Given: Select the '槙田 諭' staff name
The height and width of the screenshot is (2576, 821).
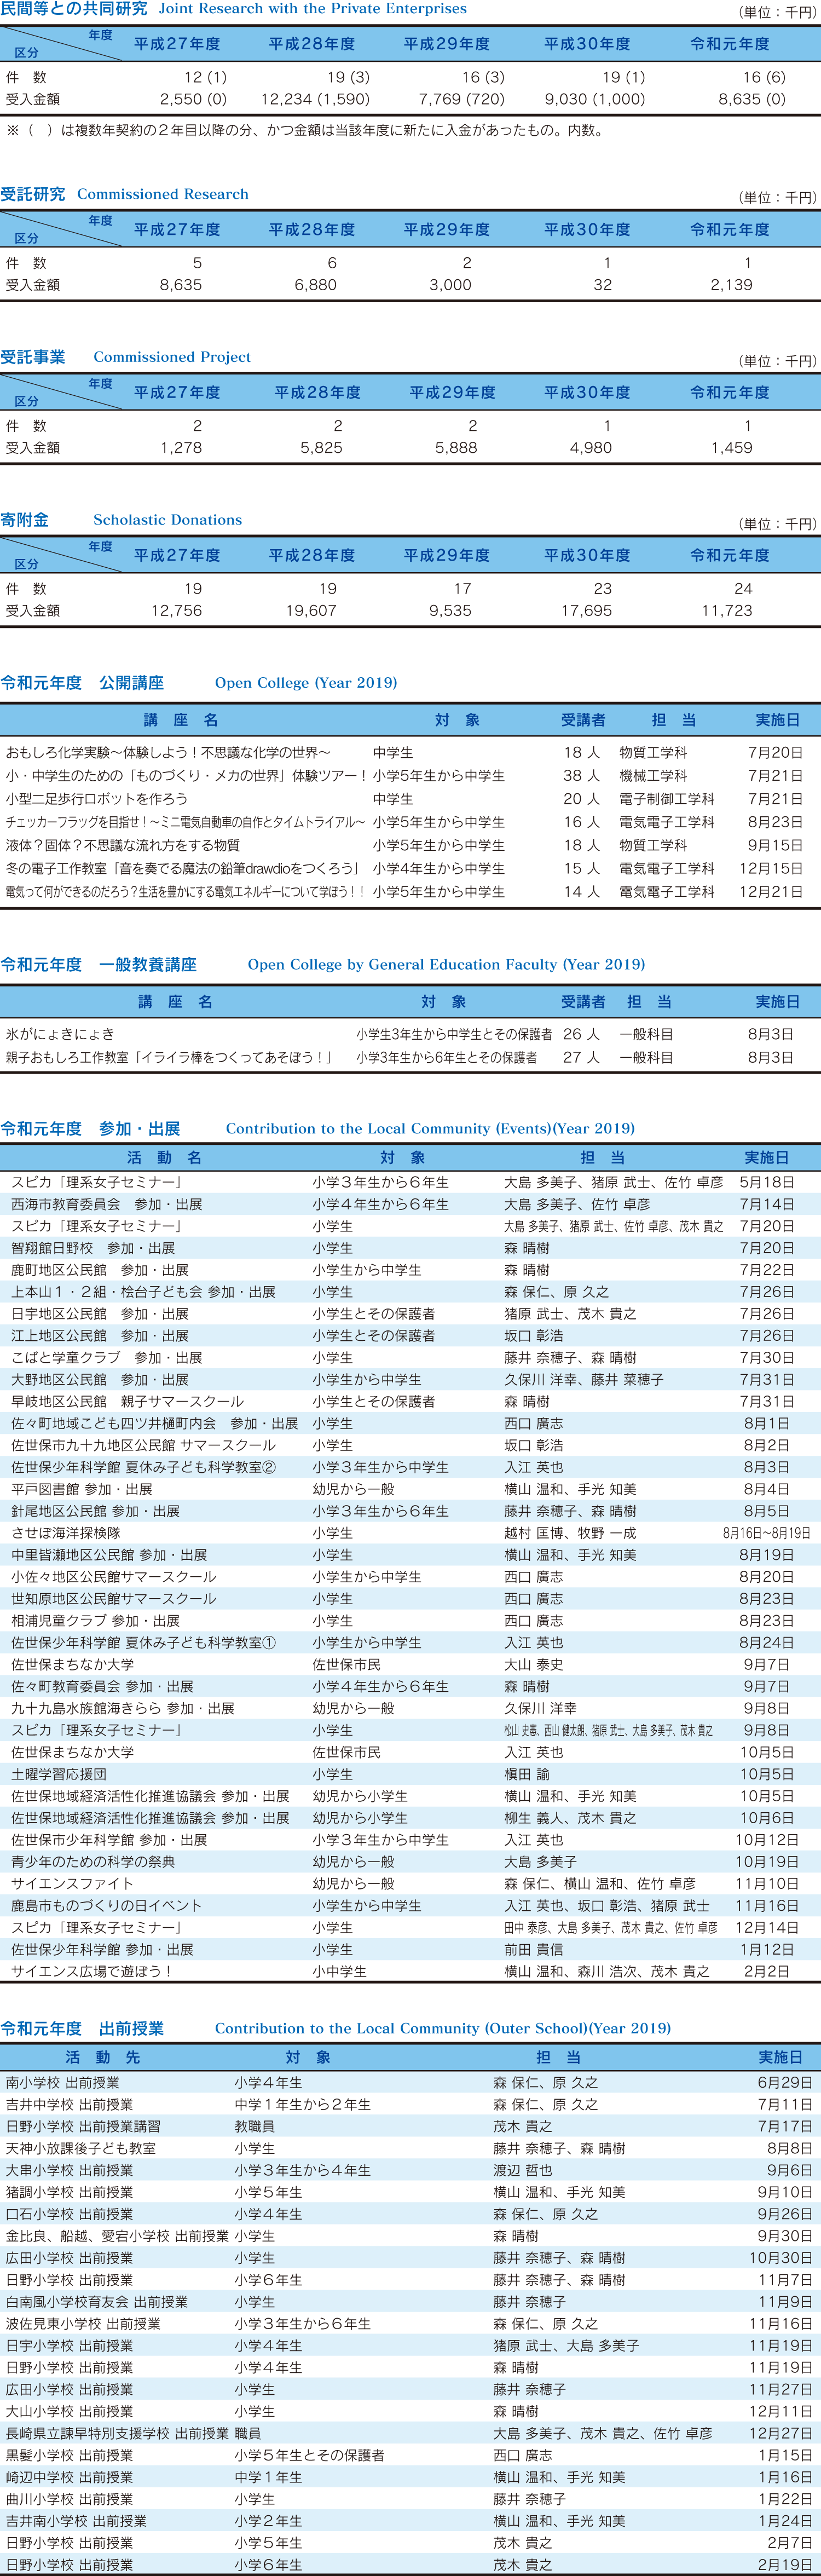Looking at the screenshot, I should click(x=527, y=1774).
